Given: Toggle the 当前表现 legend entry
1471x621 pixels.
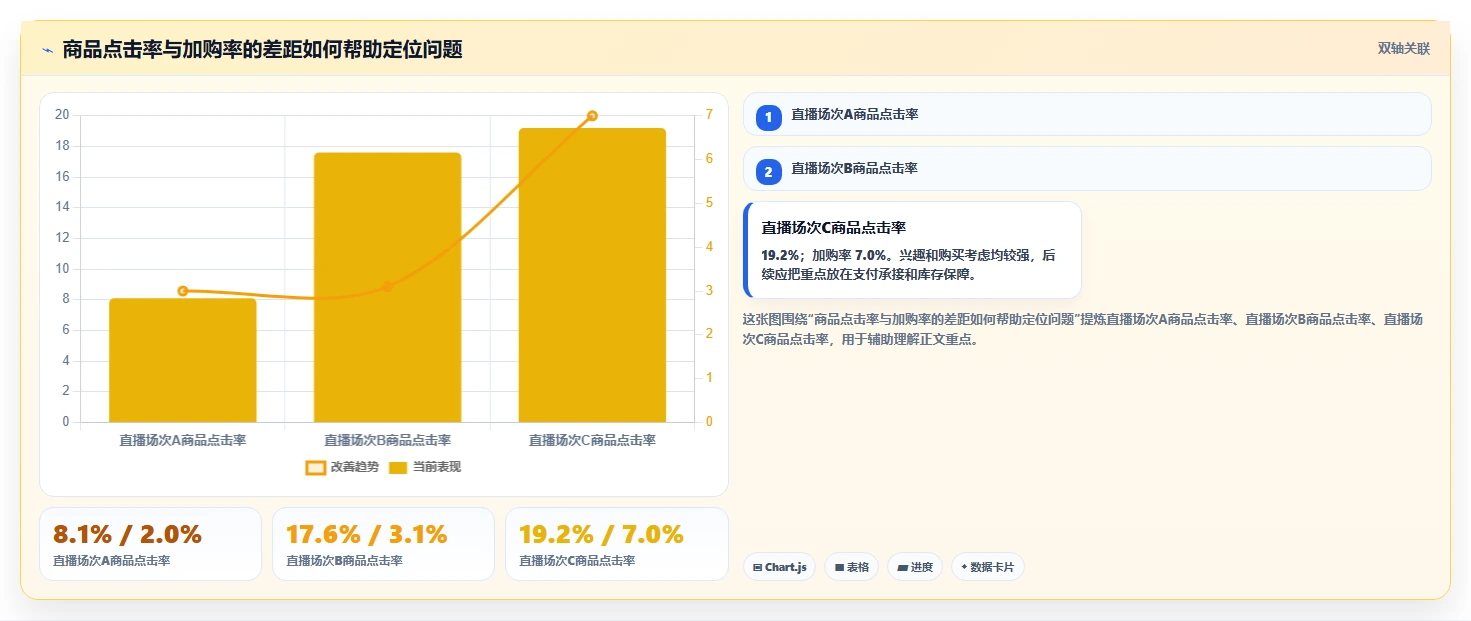Looking at the screenshot, I should click(424, 467).
